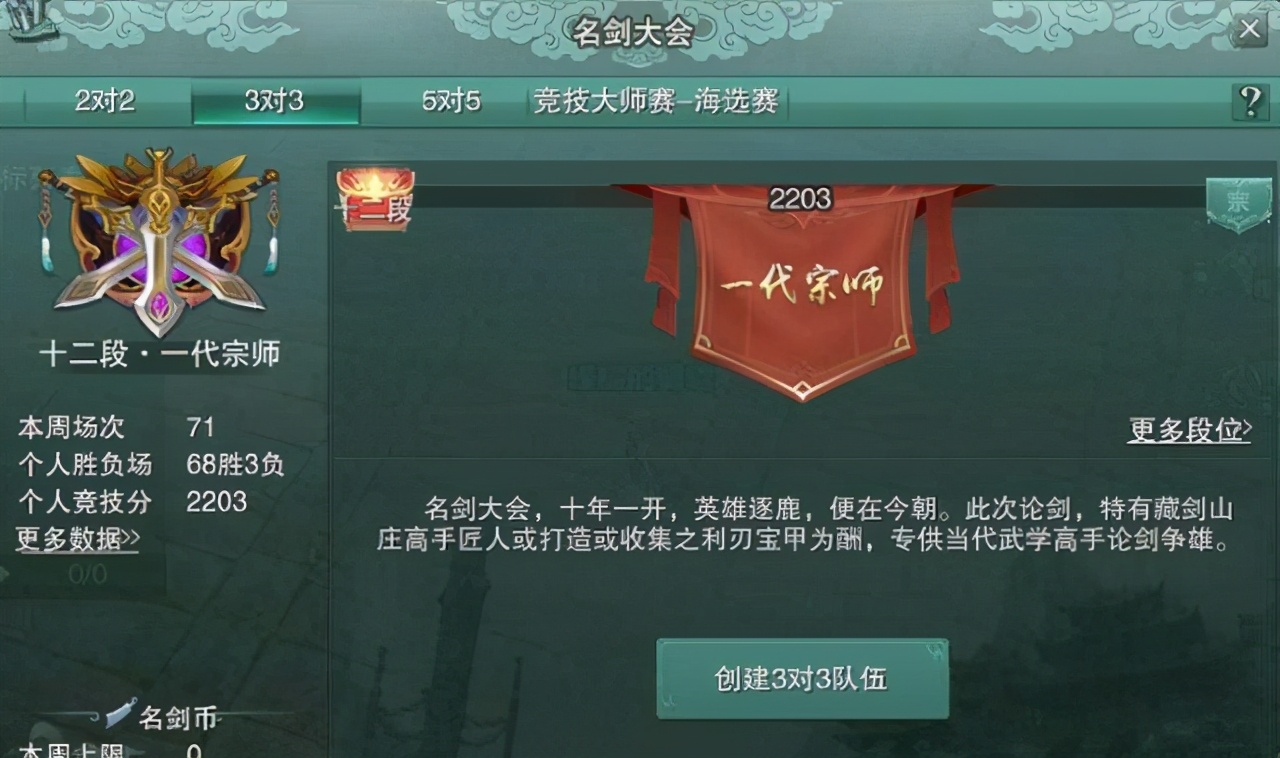This screenshot has width=1280, height=758.
Task: Click the twelve-dan crossed swords rank emblem
Action: pyautogui.click(x=159, y=240)
